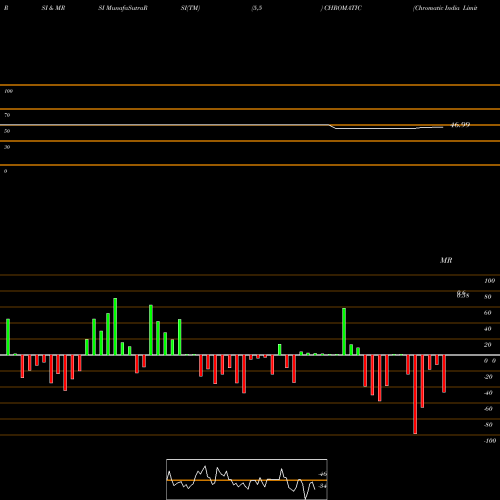Click the RSI scale label 70

point(7,115)
